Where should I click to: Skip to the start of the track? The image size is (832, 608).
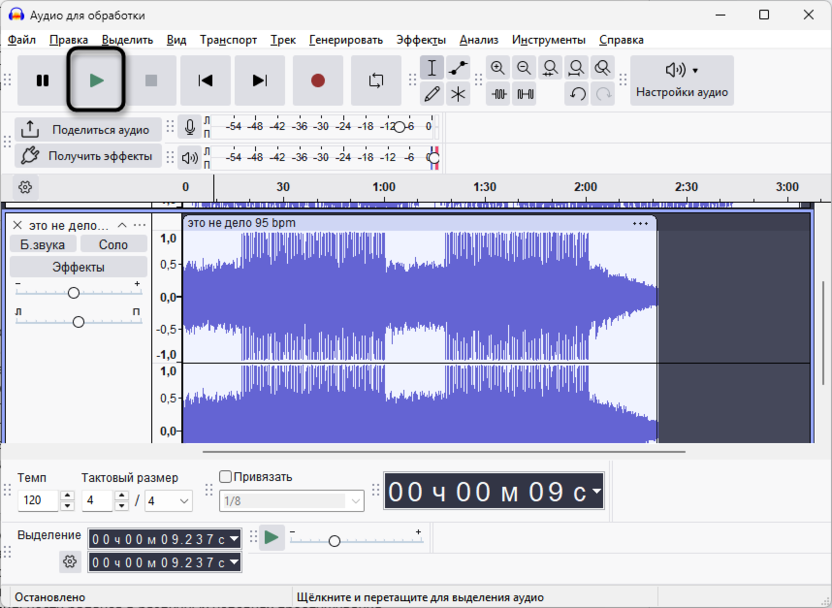pyautogui.click(x=205, y=80)
